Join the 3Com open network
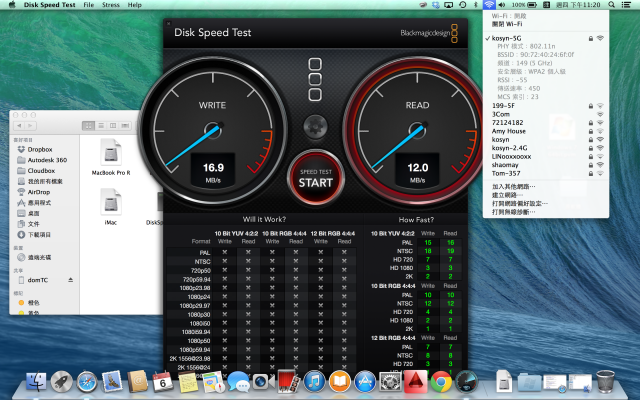Viewport: 640px width, 400px height. [x=546, y=114]
